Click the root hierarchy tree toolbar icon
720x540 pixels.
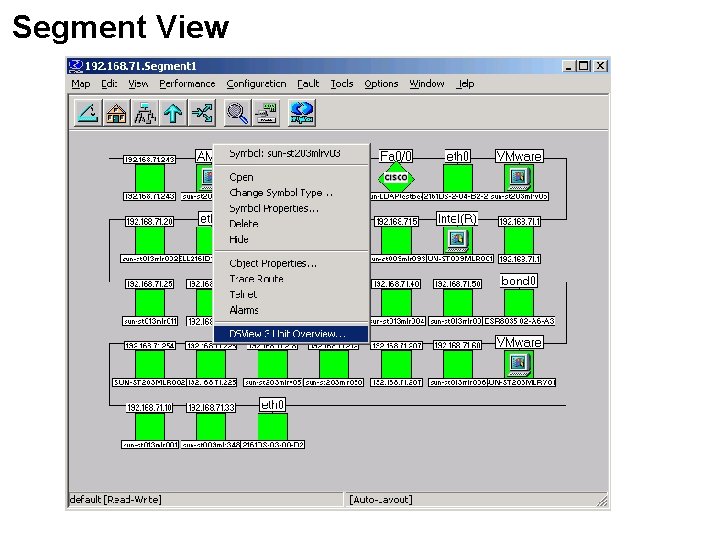click(x=145, y=113)
